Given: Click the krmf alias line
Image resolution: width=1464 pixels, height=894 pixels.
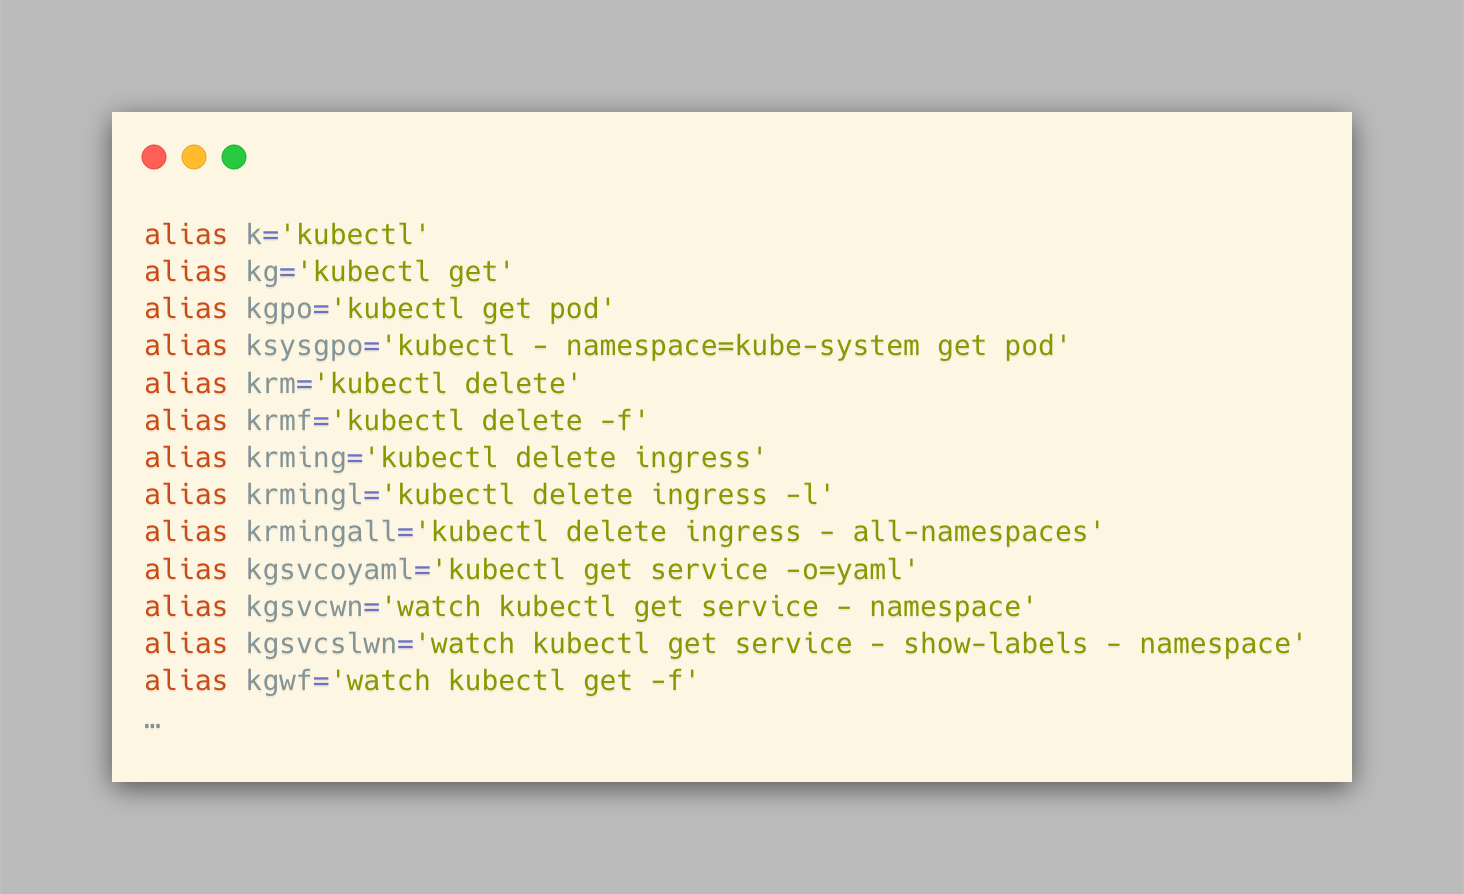Looking at the screenshot, I should click(396, 421).
